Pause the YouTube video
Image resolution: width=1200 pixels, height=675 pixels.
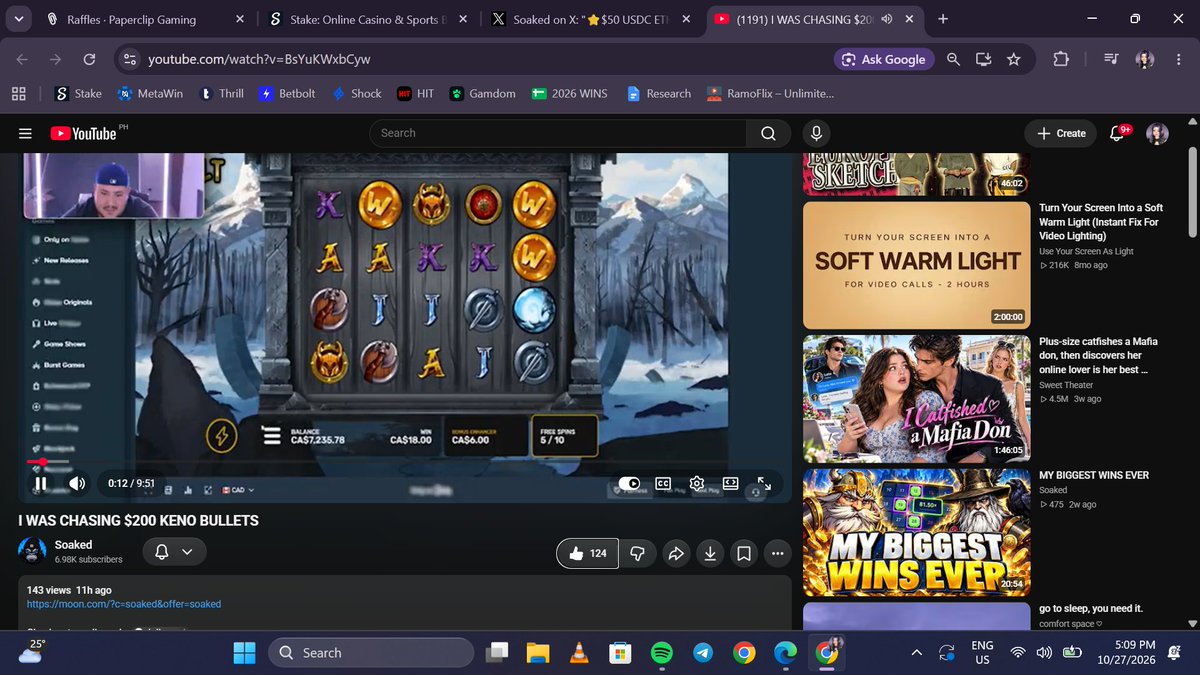pyautogui.click(x=41, y=484)
